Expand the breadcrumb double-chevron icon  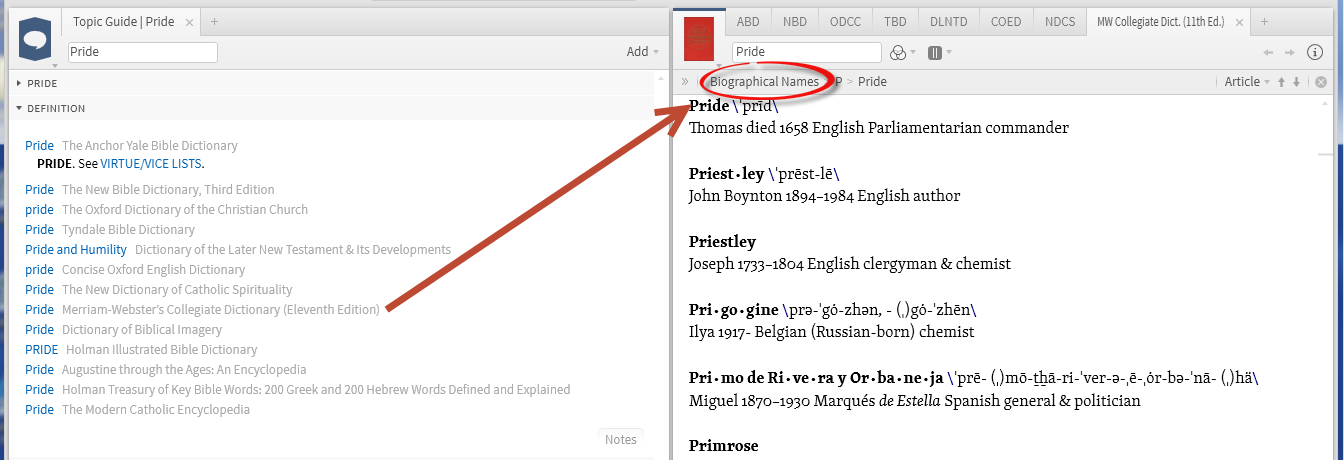tap(685, 82)
